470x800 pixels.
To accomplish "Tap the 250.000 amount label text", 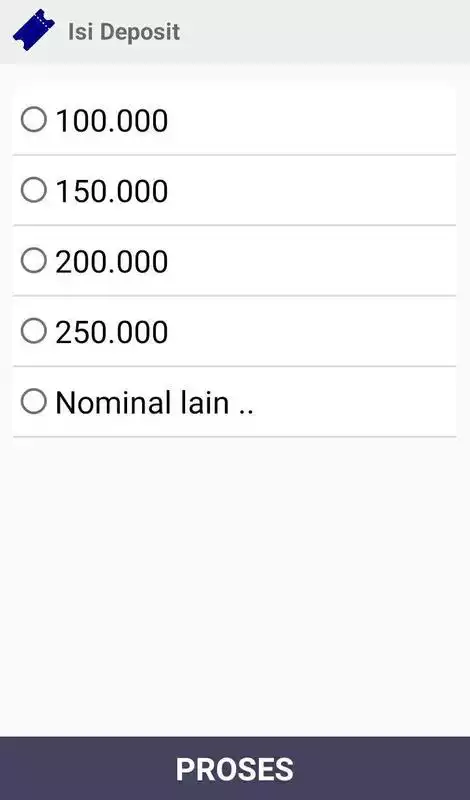I will (x=112, y=332).
